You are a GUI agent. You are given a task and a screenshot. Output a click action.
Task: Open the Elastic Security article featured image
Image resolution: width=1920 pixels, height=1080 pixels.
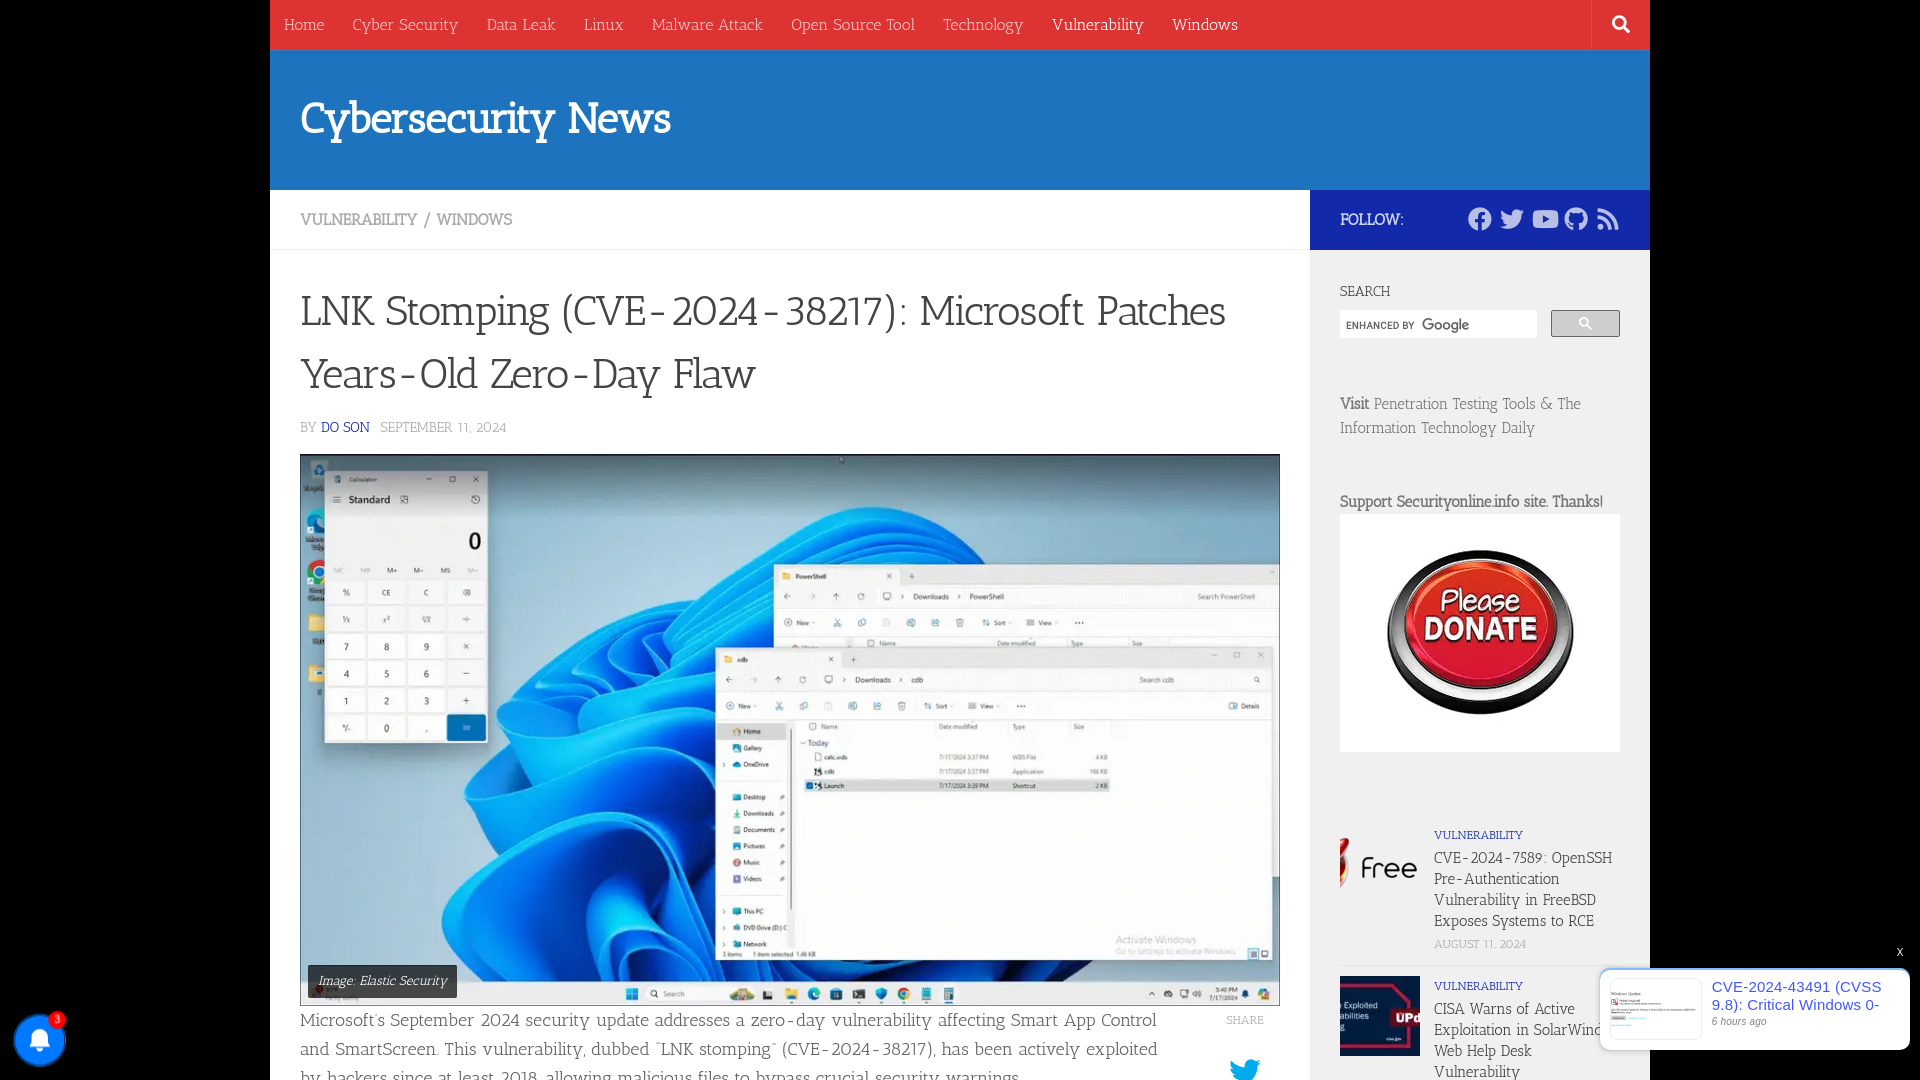790,730
